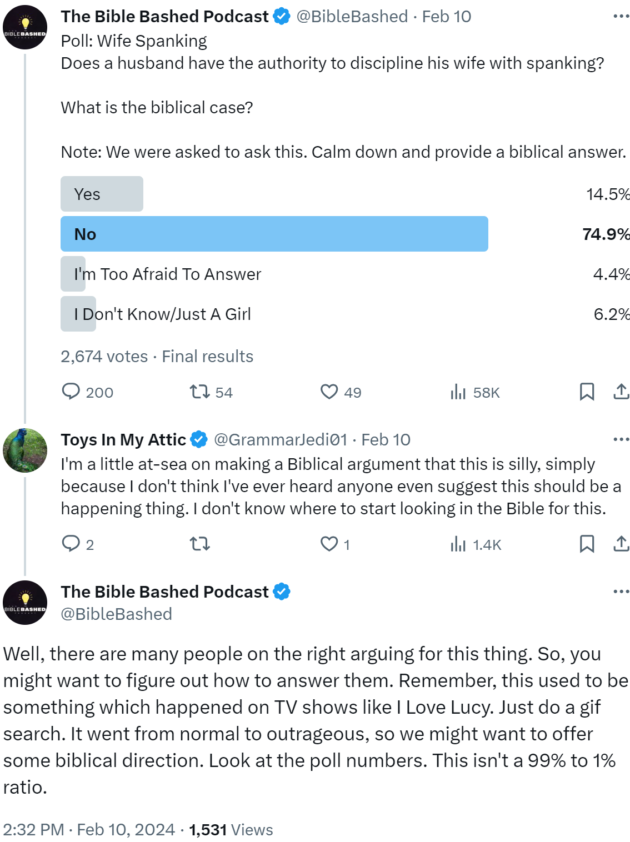Open more options on Toys In My Attic's tweet
Image resolution: width=630 pixels, height=842 pixels.
tap(621, 439)
